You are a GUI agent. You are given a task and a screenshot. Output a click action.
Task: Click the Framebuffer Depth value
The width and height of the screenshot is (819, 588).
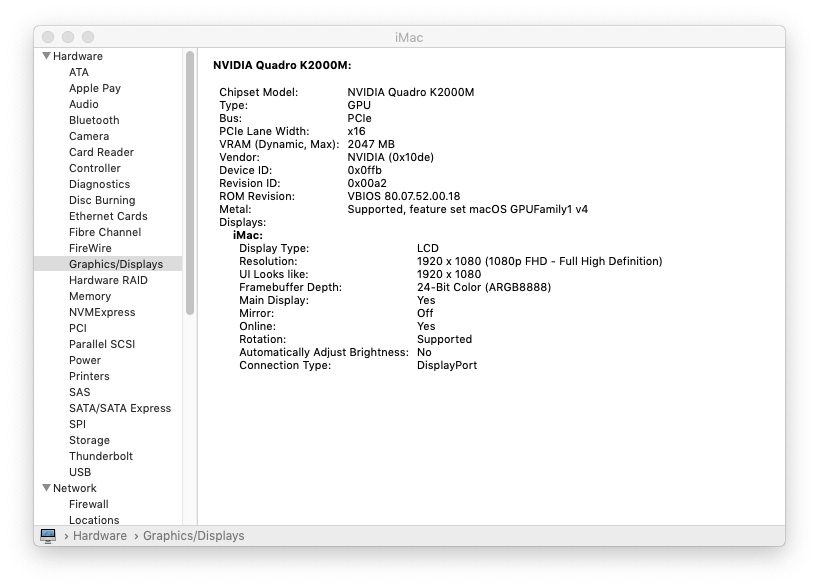coord(484,288)
